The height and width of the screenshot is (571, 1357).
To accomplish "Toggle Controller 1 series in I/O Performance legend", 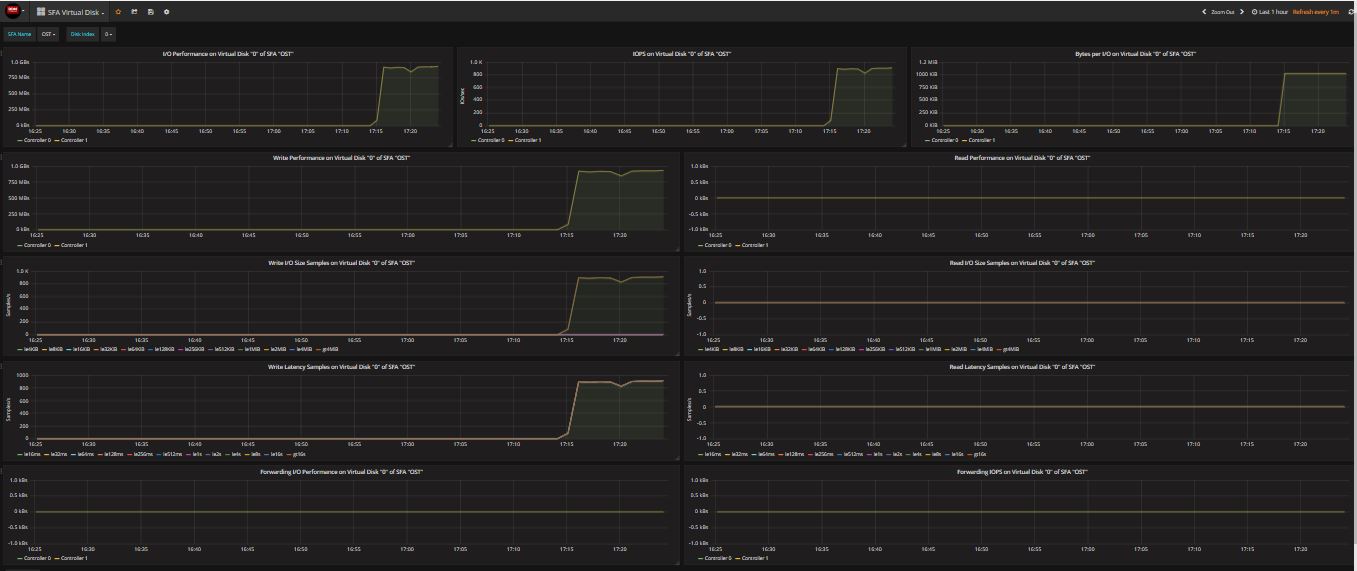I will point(74,141).
